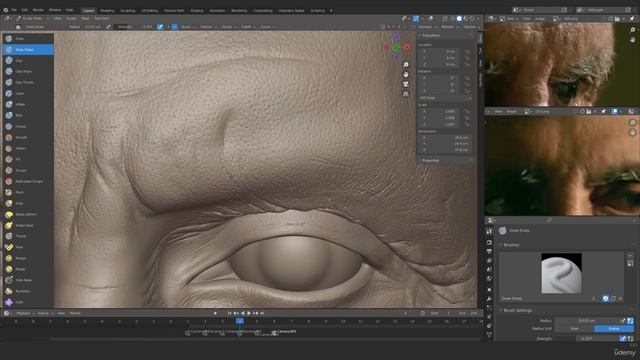Select the Grab brush tool
This screenshot has width=640, height=360.
(28, 203)
